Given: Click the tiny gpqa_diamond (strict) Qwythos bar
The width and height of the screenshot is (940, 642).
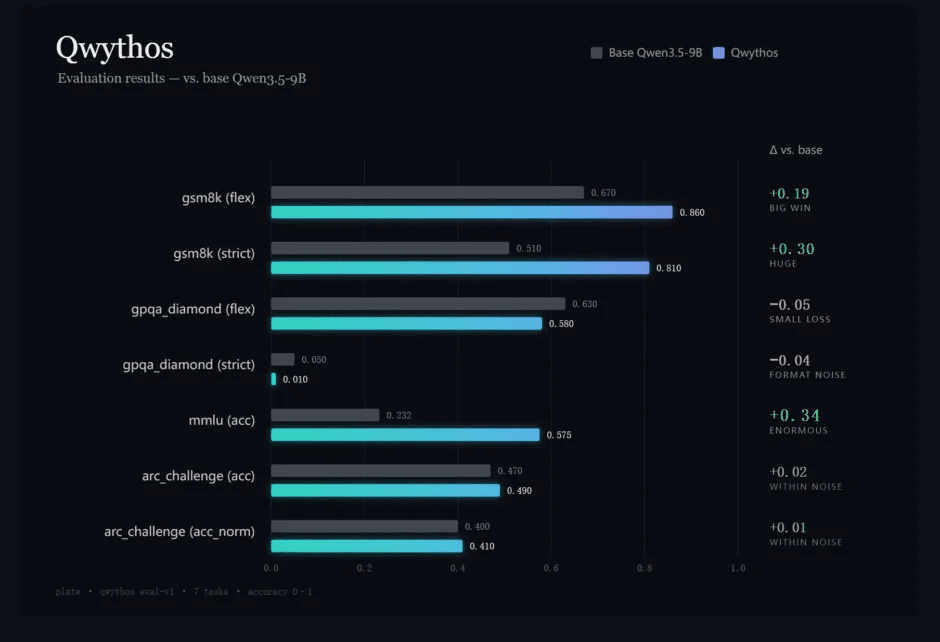Looking at the screenshot, I should pyautogui.click(x=273, y=379).
